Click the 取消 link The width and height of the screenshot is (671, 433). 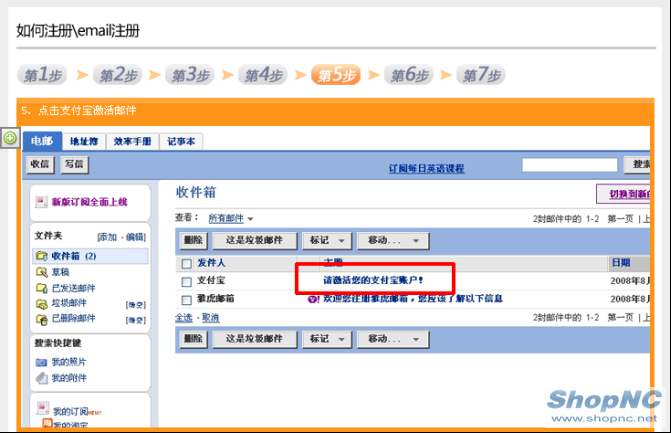211,318
